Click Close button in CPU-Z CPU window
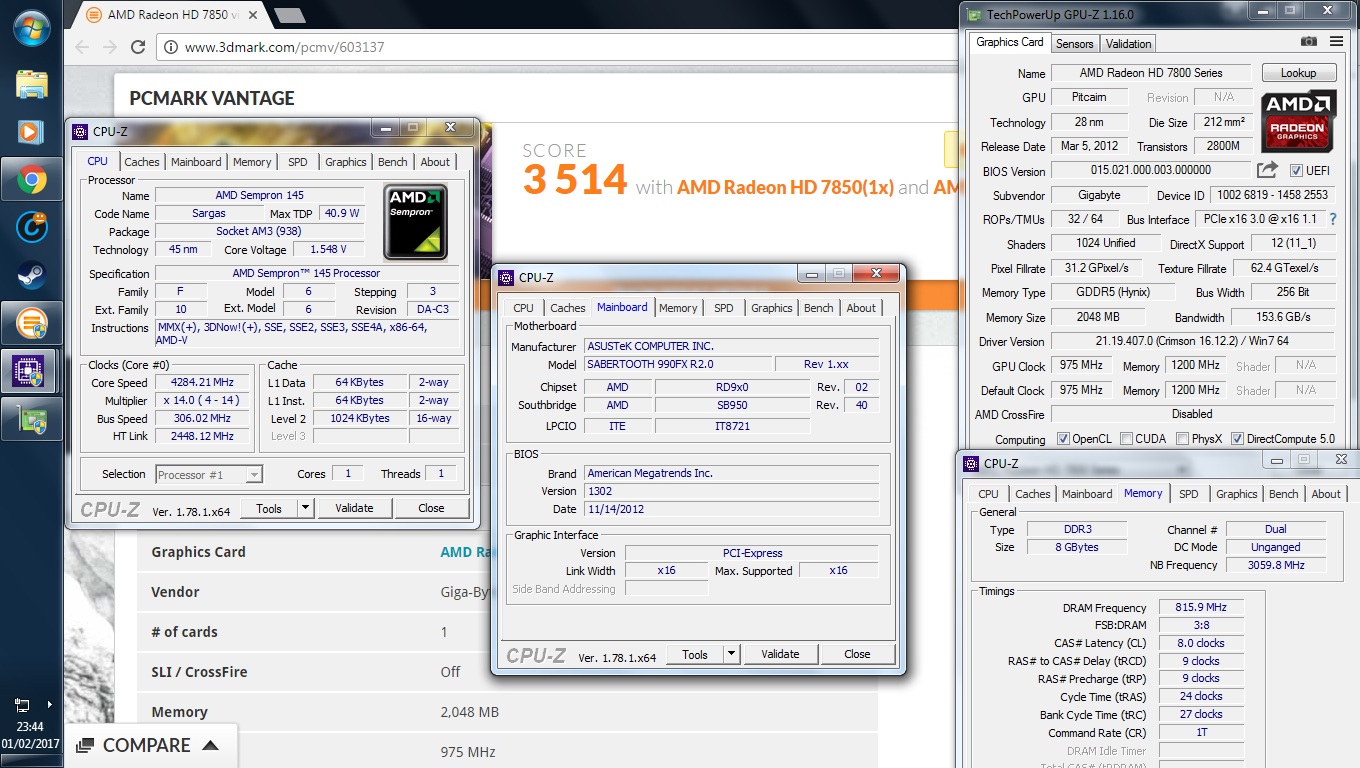1360x768 pixels. [x=431, y=508]
